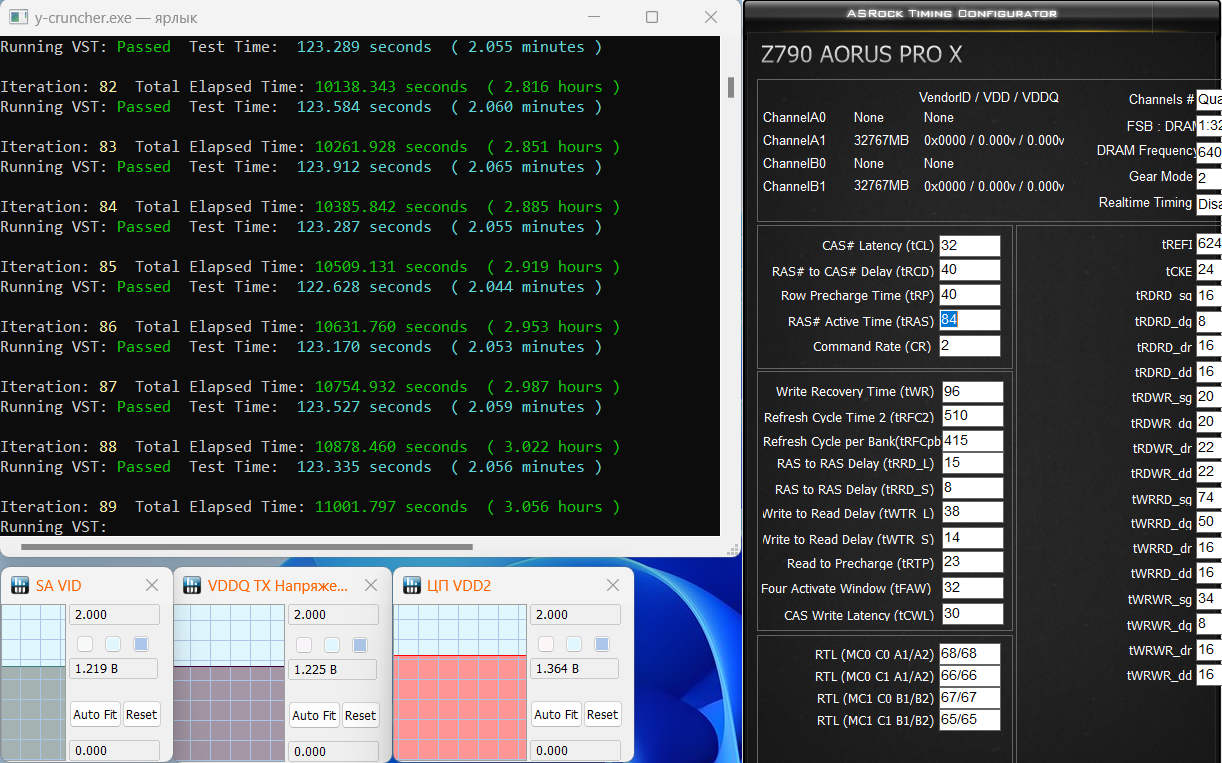Click the tCKE field showing 24
The width and height of the screenshot is (1222, 763).
tap(1209, 270)
